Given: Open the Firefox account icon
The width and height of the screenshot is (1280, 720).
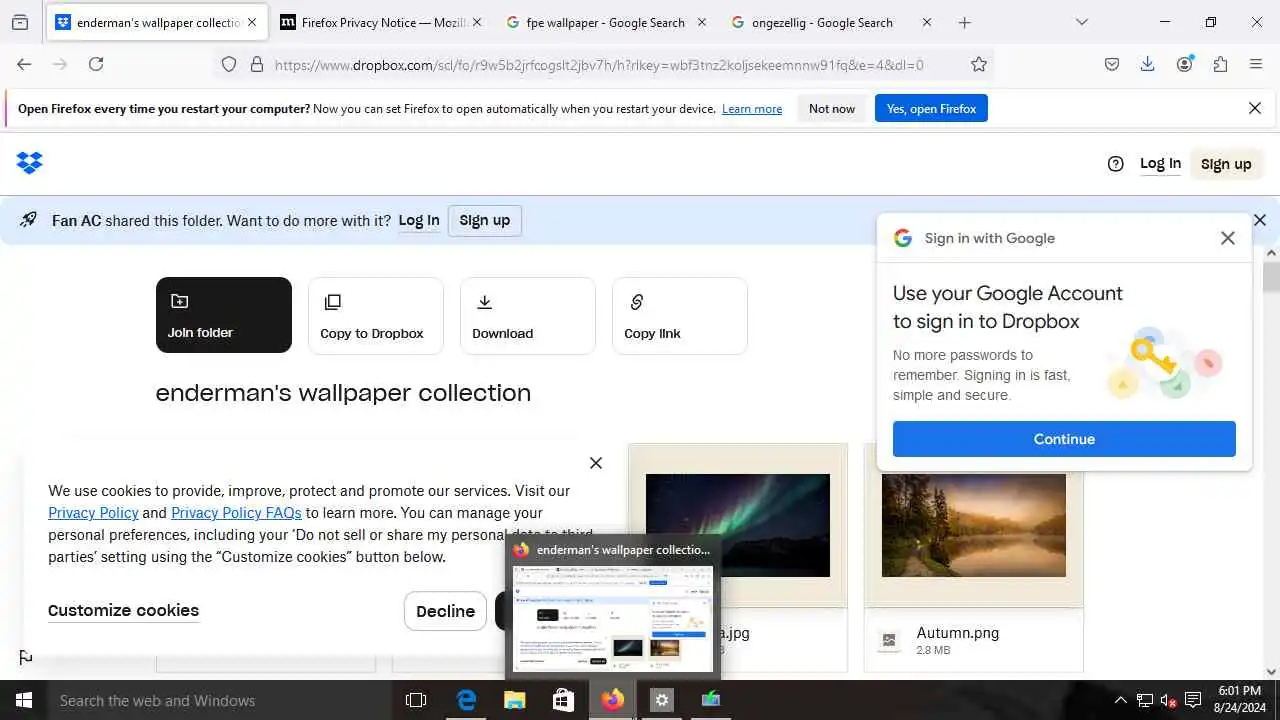Looking at the screenshot, I should (x=1185, y=64).
